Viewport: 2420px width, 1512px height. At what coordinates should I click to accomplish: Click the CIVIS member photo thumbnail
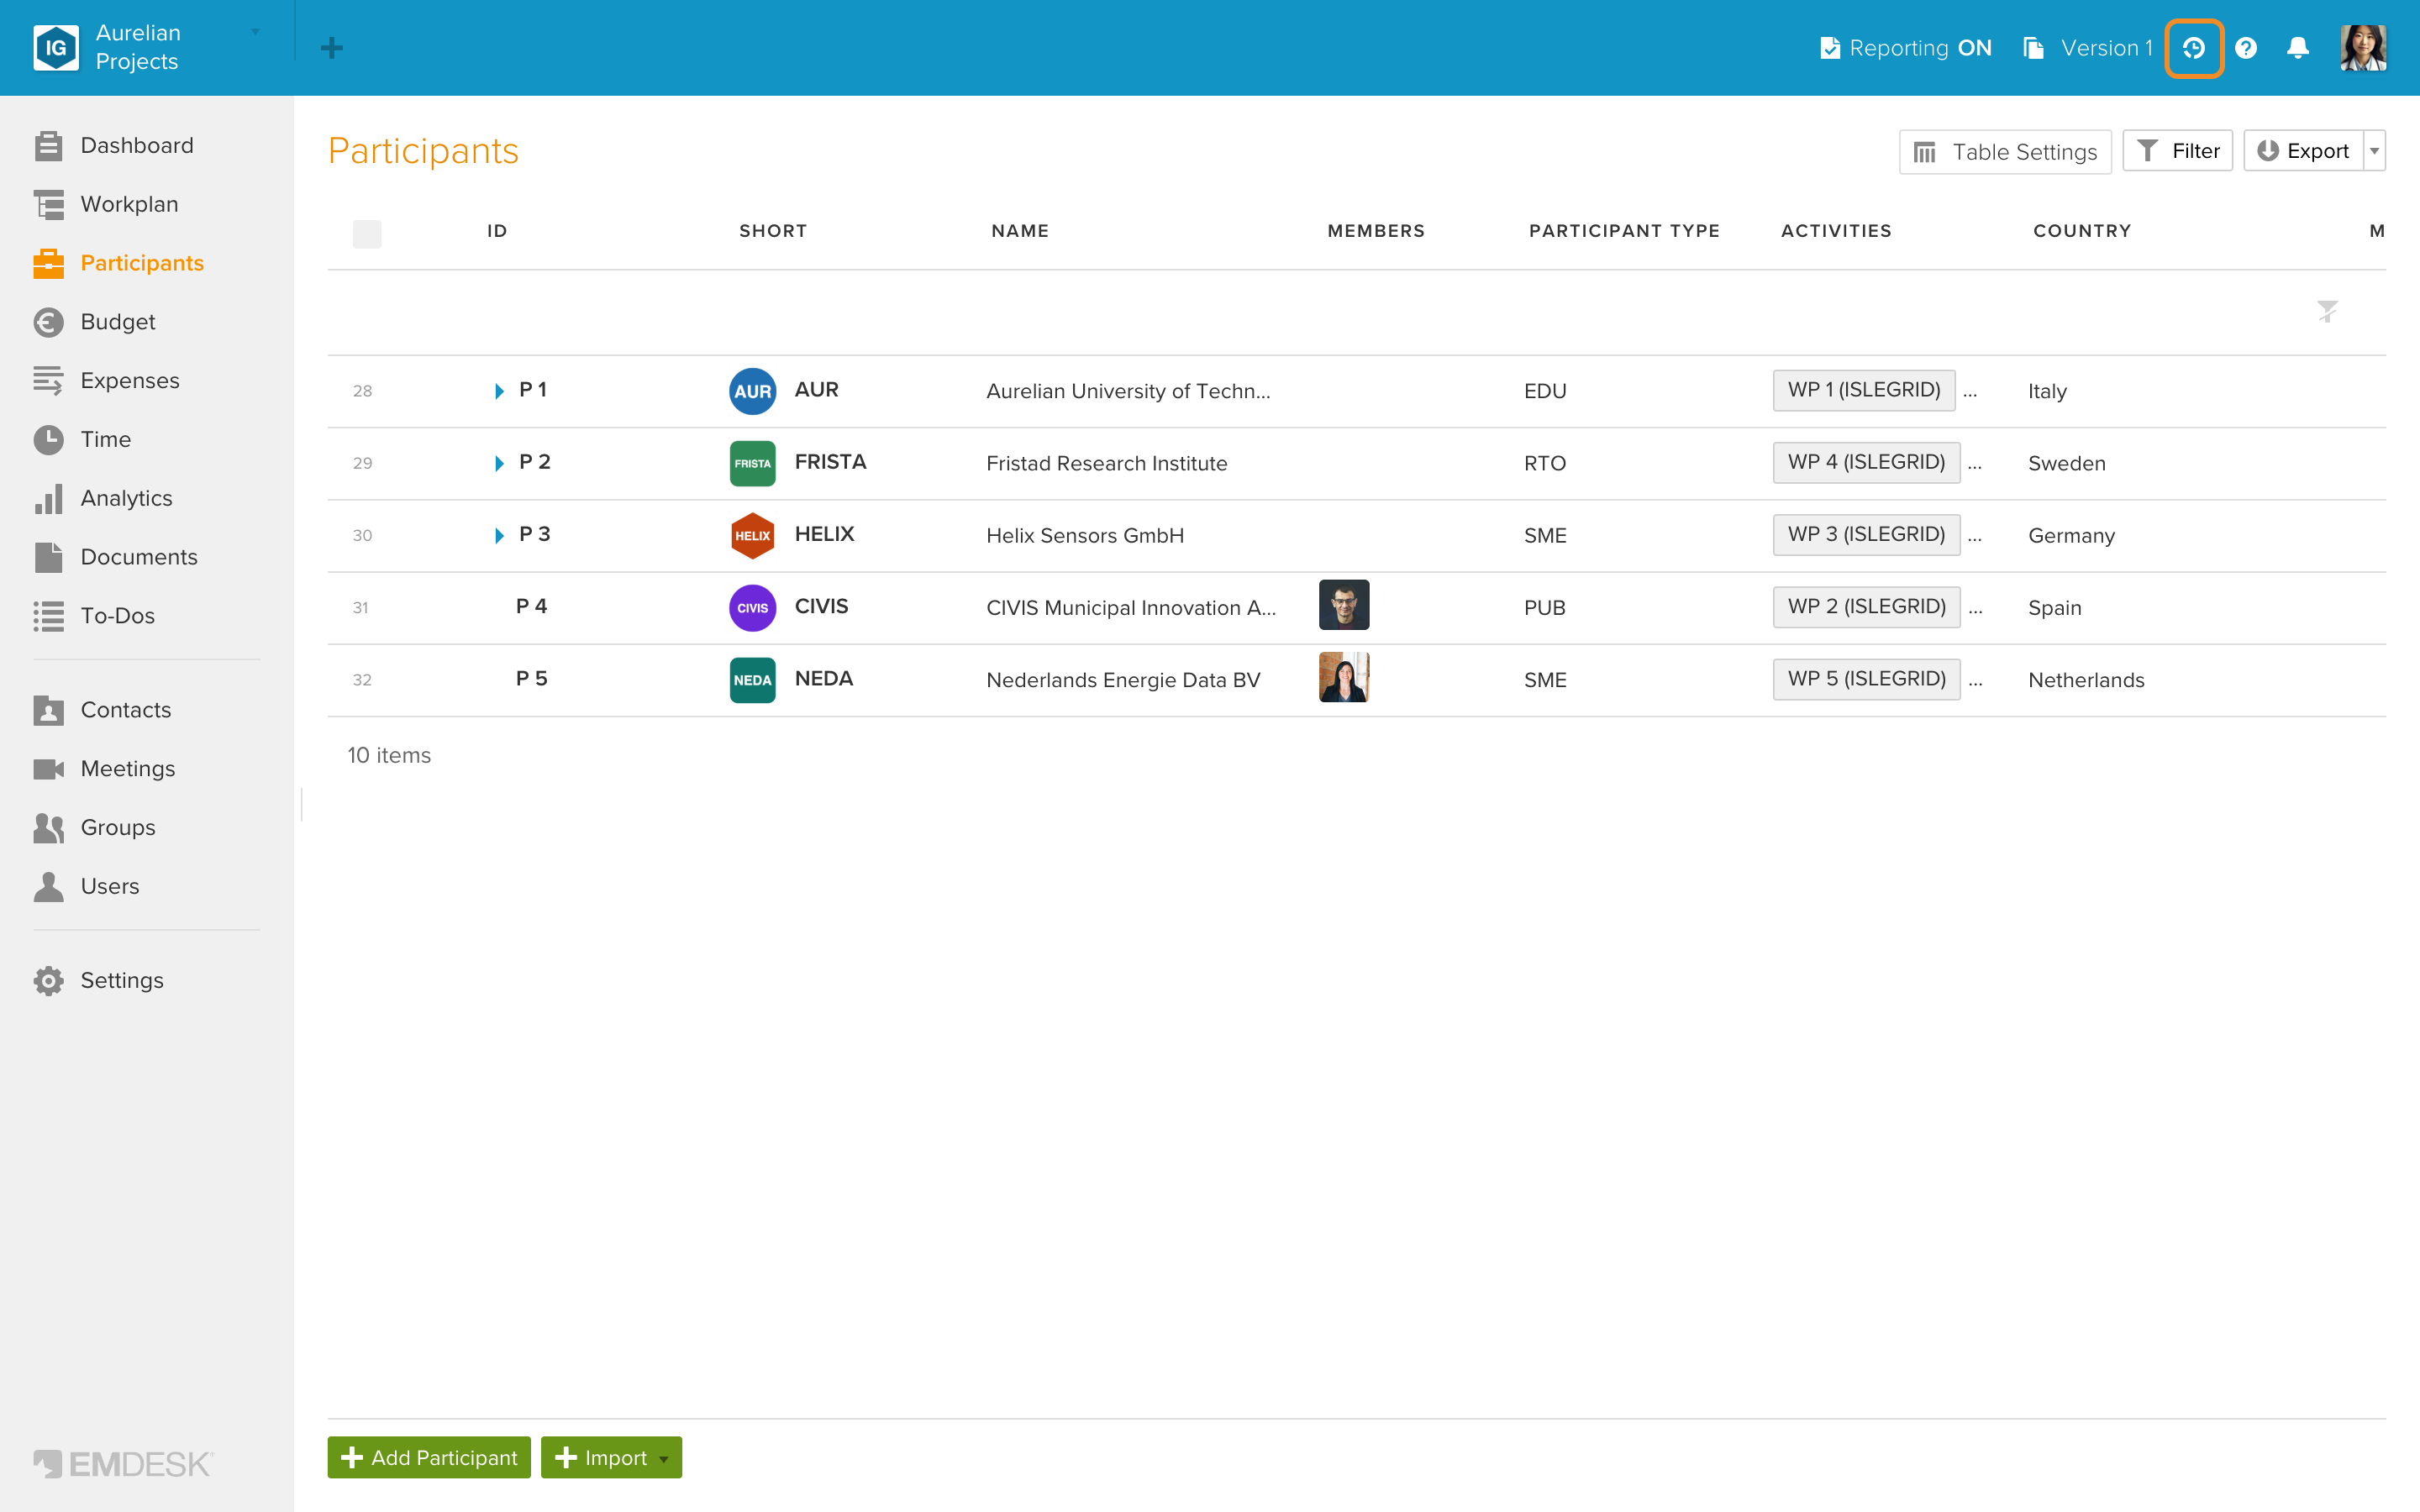point(1344,605)
